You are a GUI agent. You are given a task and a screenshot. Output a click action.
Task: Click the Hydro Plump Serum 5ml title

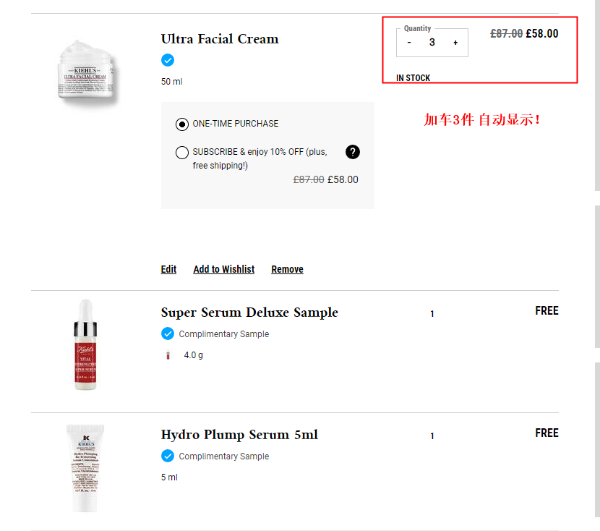pos(239,435)
